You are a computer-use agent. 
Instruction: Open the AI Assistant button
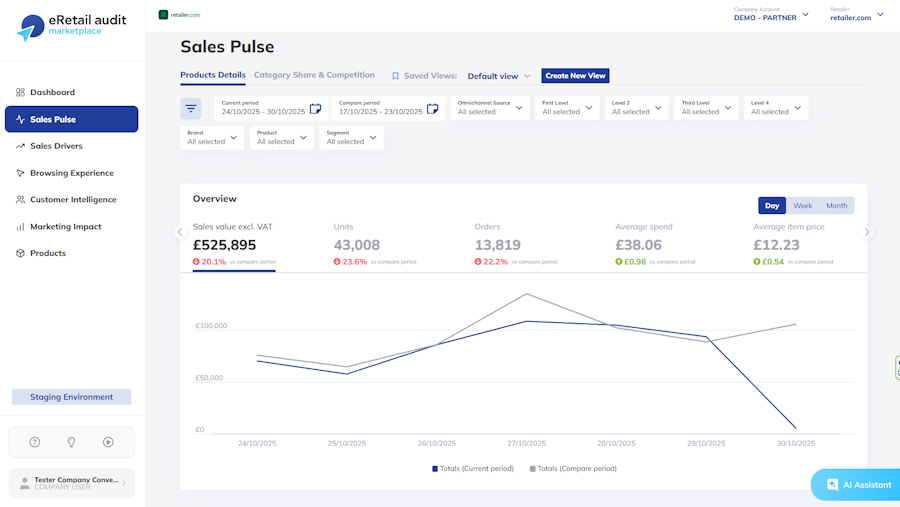(x=858, y=485)
